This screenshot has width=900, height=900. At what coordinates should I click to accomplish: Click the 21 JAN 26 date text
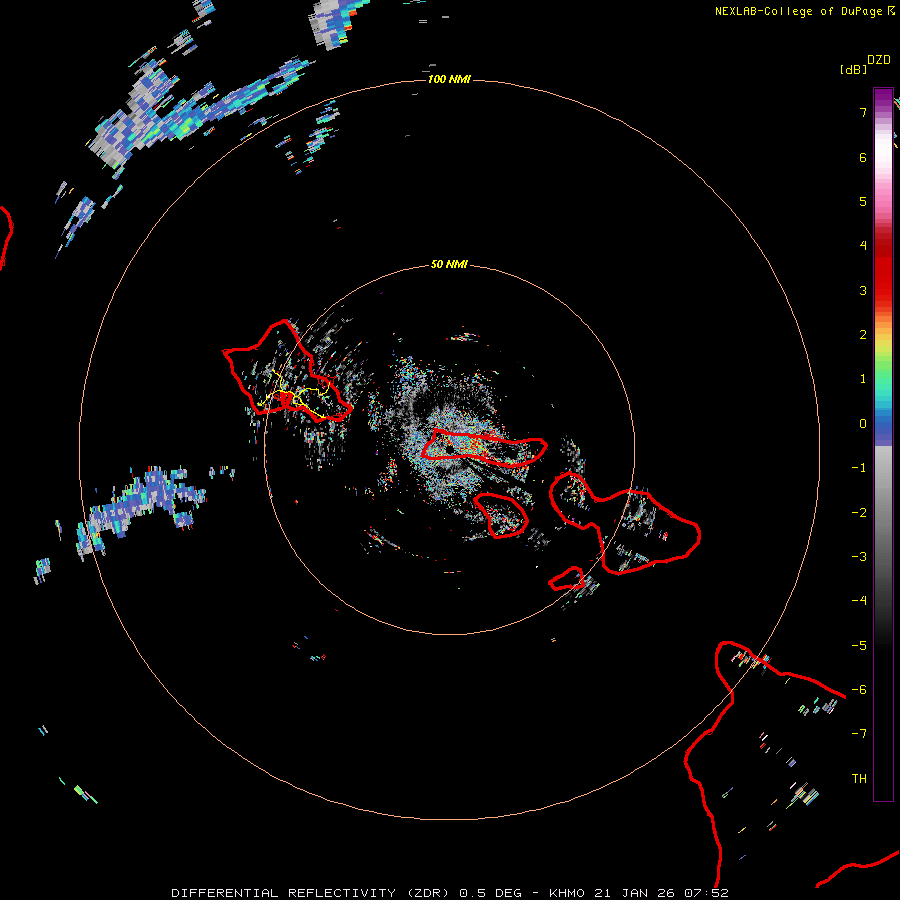[634, 893]
